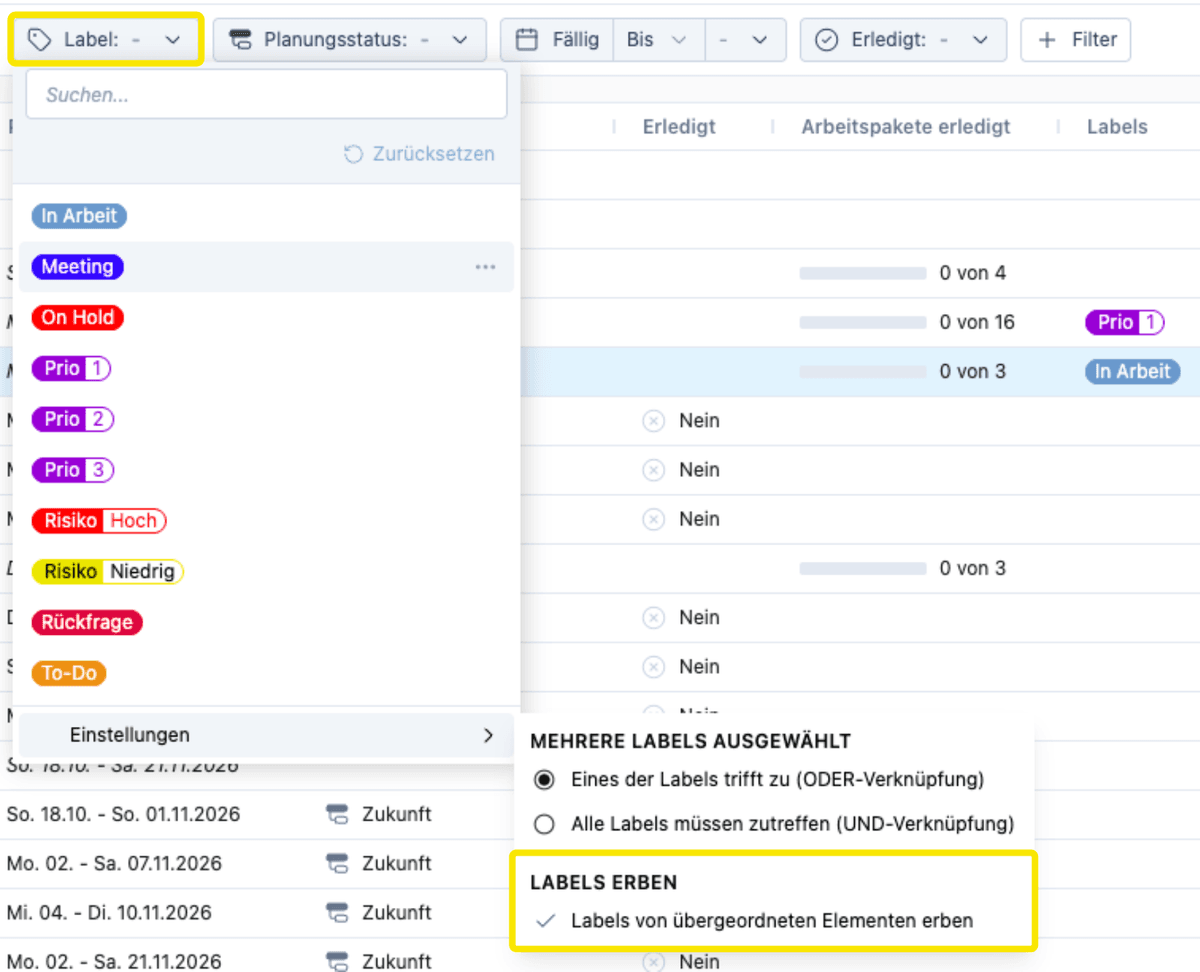Click Zukunft icon in Mi. 04. - Di. 10.11.2026 row
The image size is (1200, 972).
pos(337,912)
